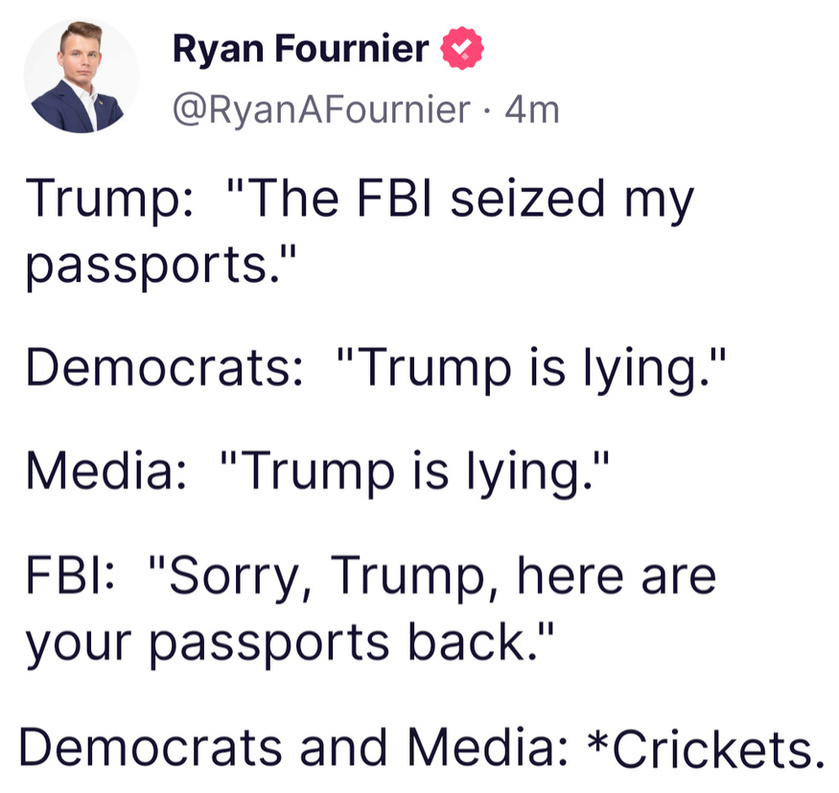Click the word "Sorry," in the FBI quote

pos(232,578)
